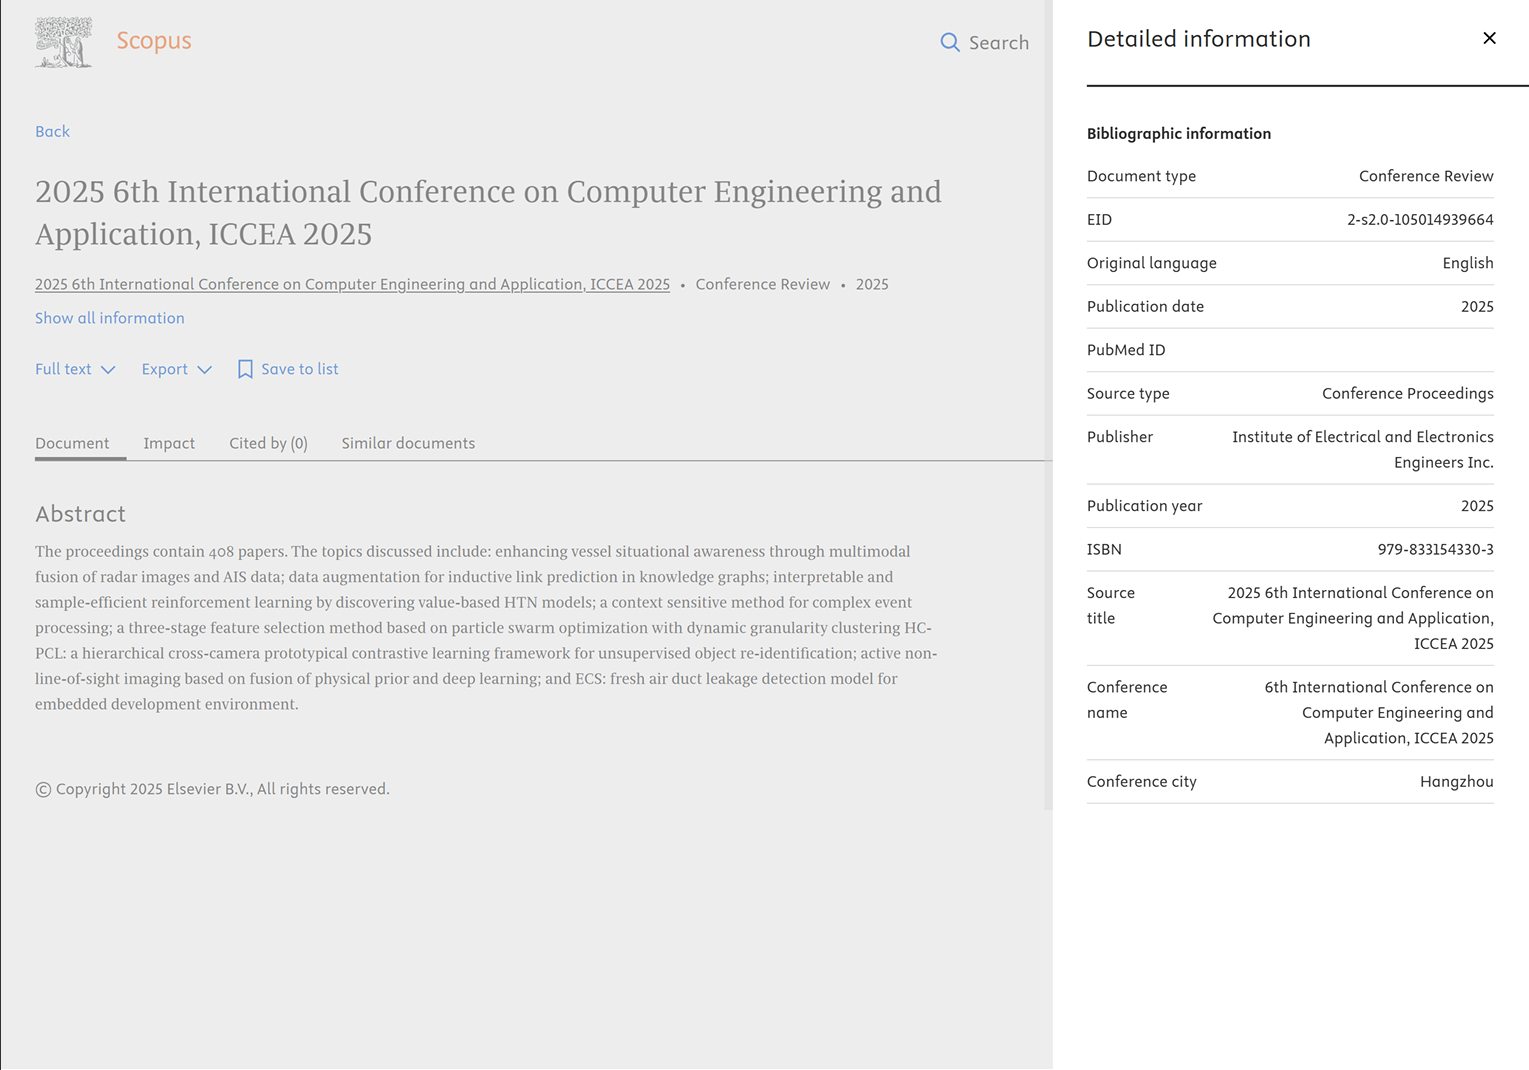Click the Hangzhou conference city value

pos(1456,782)
